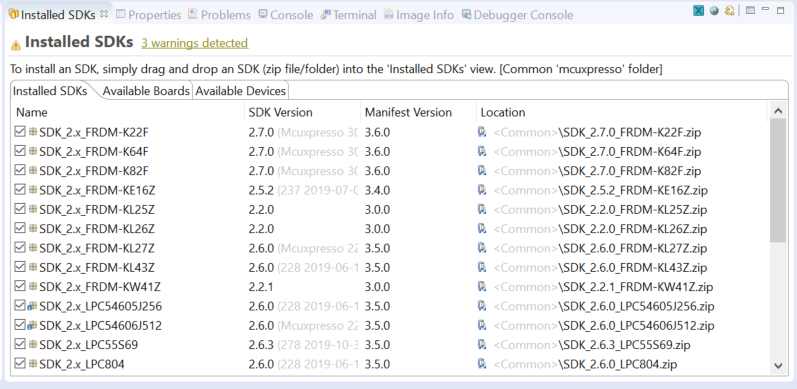Click package icon of SDK_2.x_LPC804
The width and height of the screenshot is (797, 389).
coord(33,364)
